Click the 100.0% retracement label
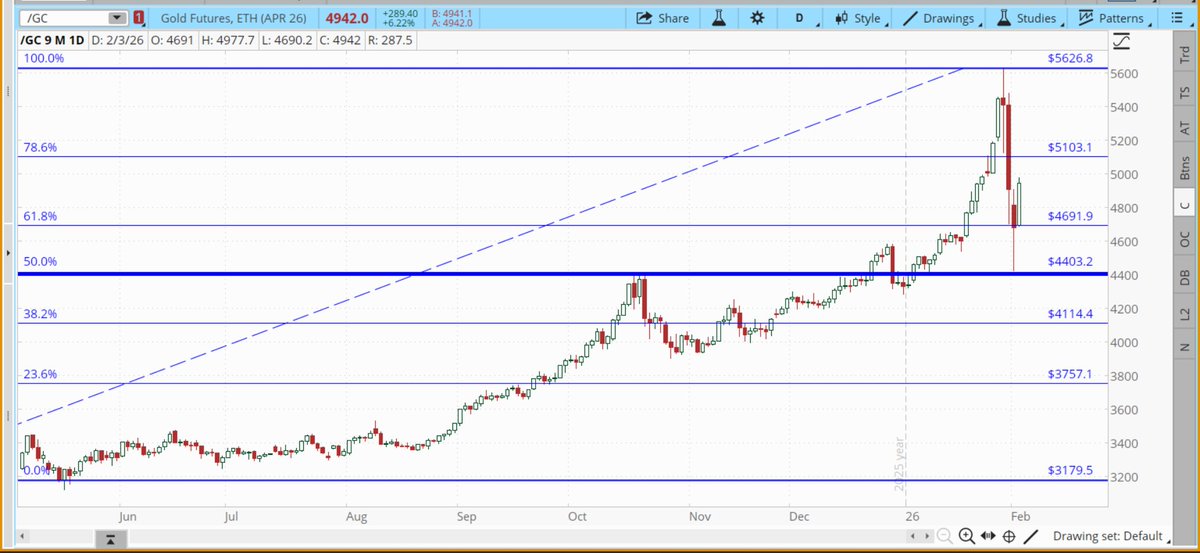The width and height of the screenshot is (1200, 553). coord(43,59)
